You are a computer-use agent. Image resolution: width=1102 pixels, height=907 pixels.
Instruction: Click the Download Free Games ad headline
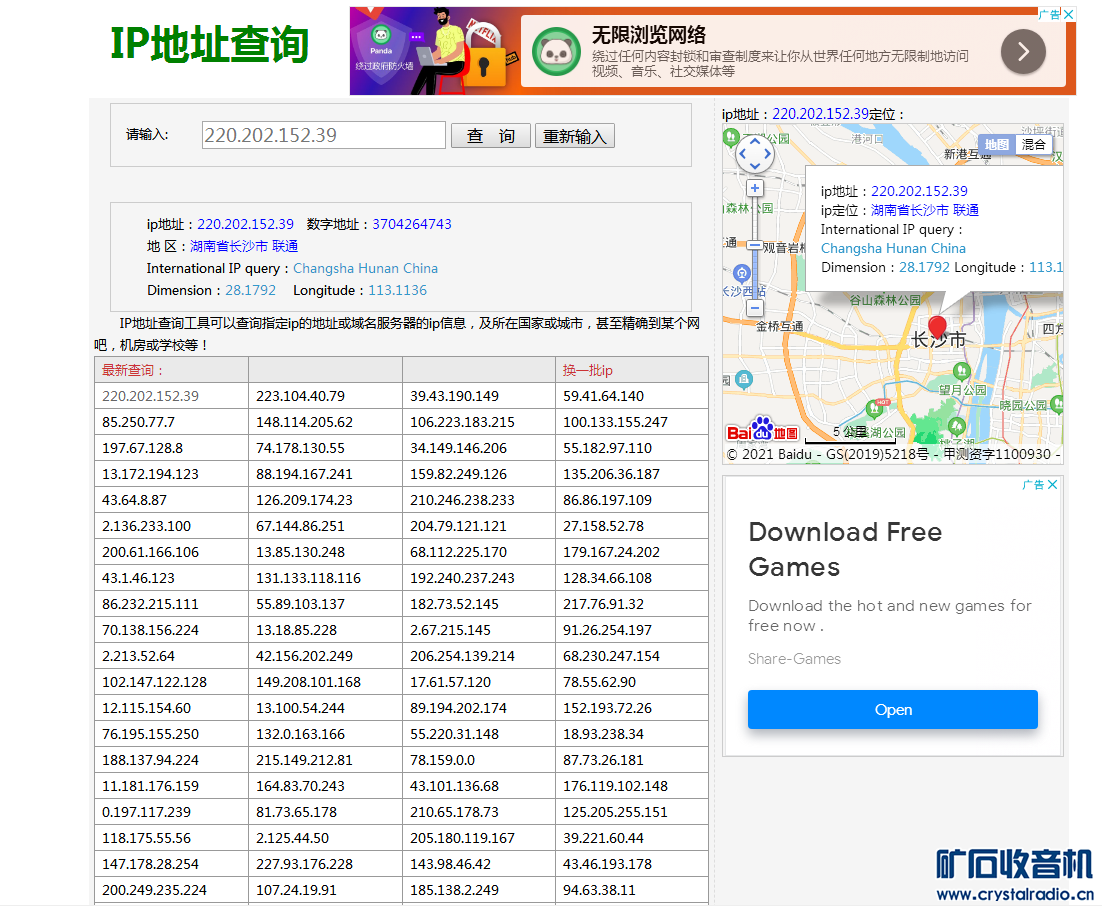(x=845, y=549)
